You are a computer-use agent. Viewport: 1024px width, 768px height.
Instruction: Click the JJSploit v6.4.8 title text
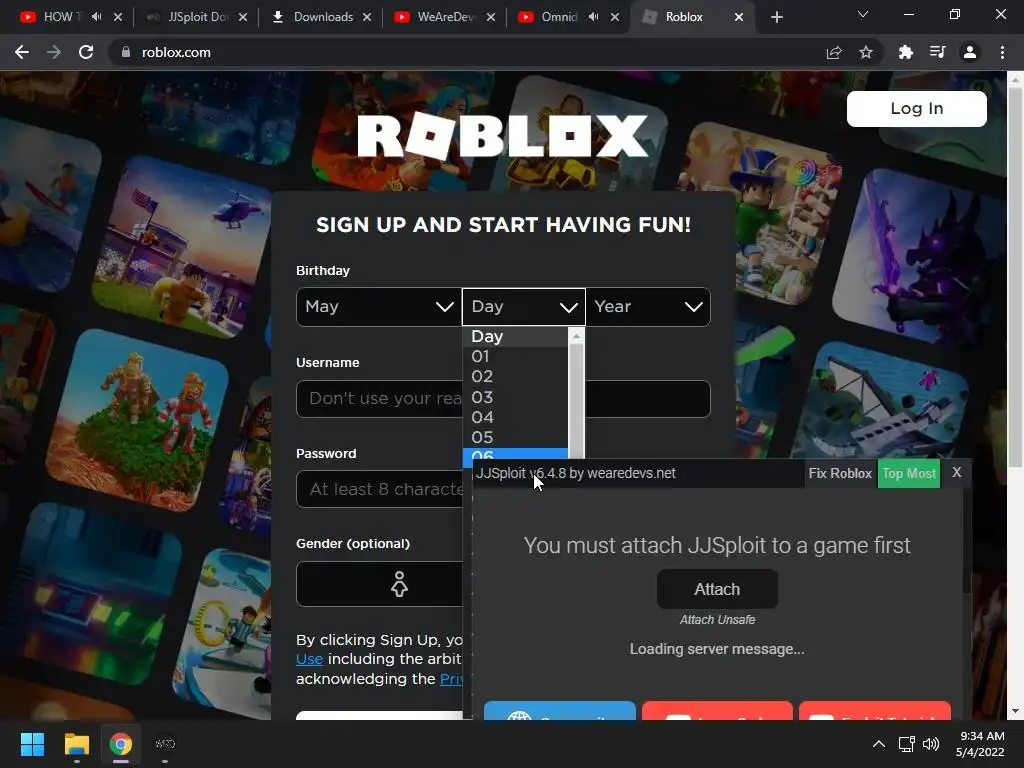[575, 473]
